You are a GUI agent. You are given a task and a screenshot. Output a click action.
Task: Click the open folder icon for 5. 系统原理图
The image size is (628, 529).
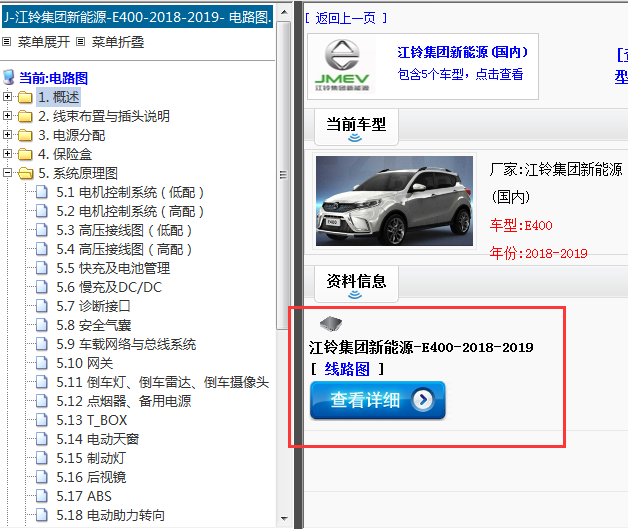click(x=26, y=173)
